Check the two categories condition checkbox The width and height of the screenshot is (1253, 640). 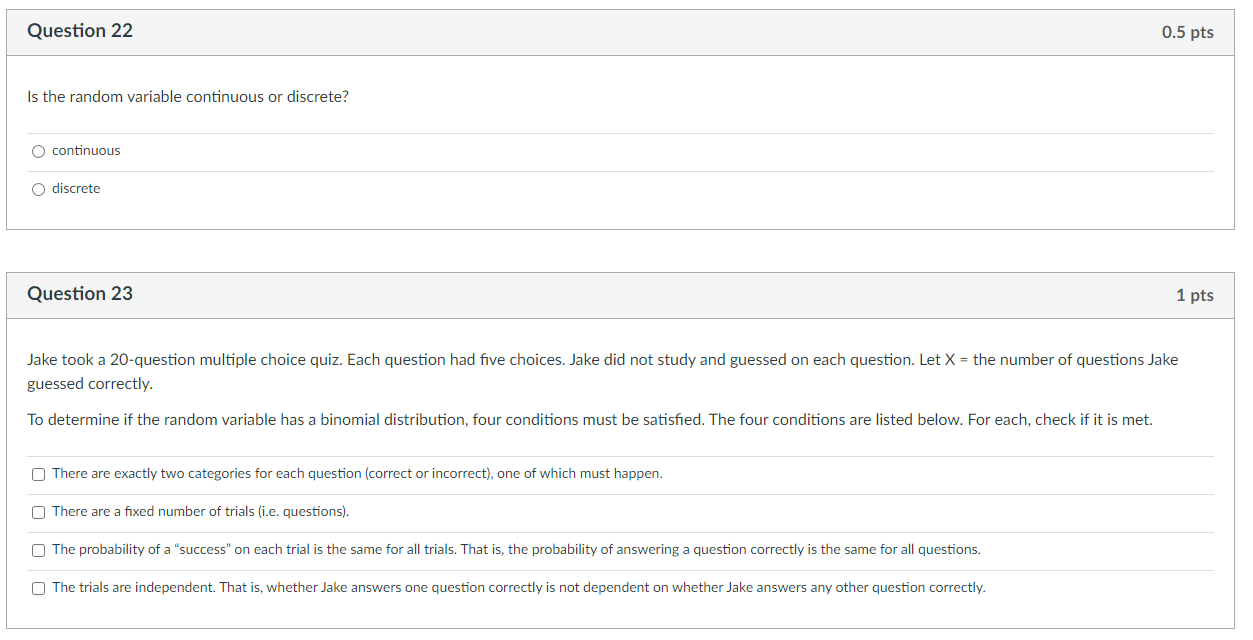click(38, 473)
